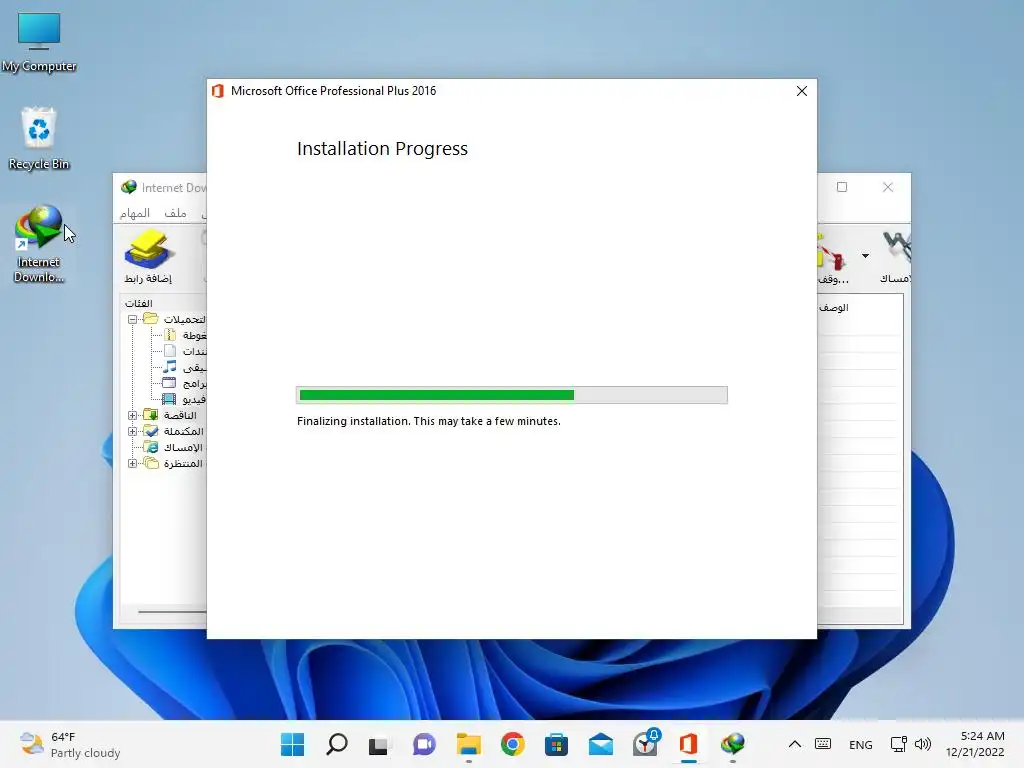Viewport: 1024px width, 768px height.
Task: Select the documents category icon in IDM tree
Action: (170, 351)
